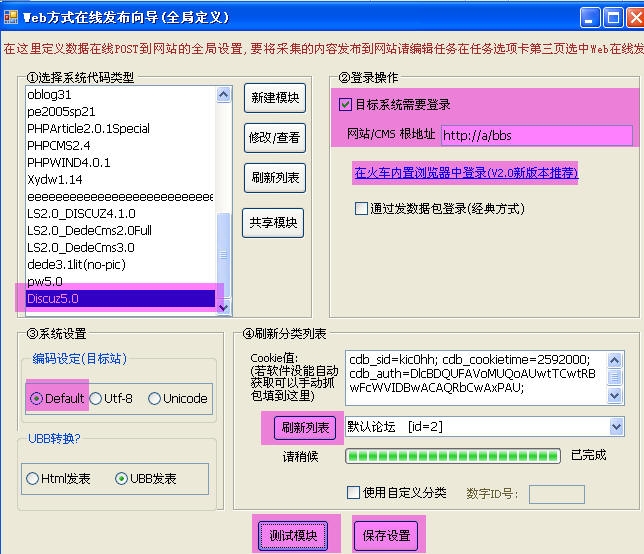Screen dimensions: 644x554
Task: Click the 保存设置 button
Action: pos(385,535)
